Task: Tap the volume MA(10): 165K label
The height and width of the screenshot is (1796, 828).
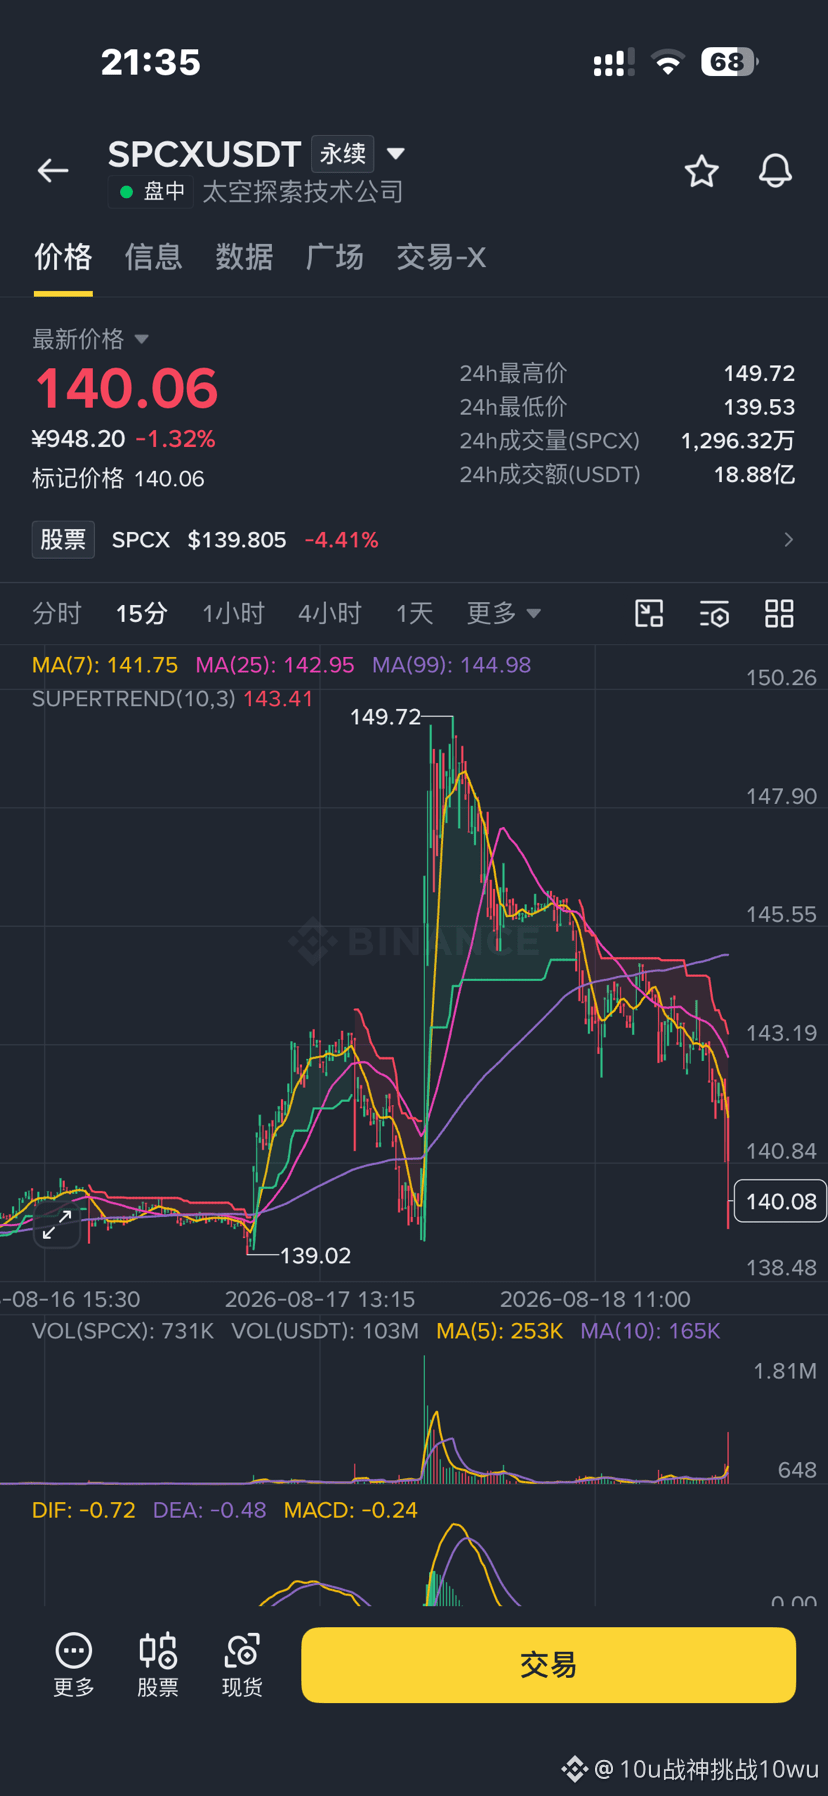Action: click(651, 1331)
